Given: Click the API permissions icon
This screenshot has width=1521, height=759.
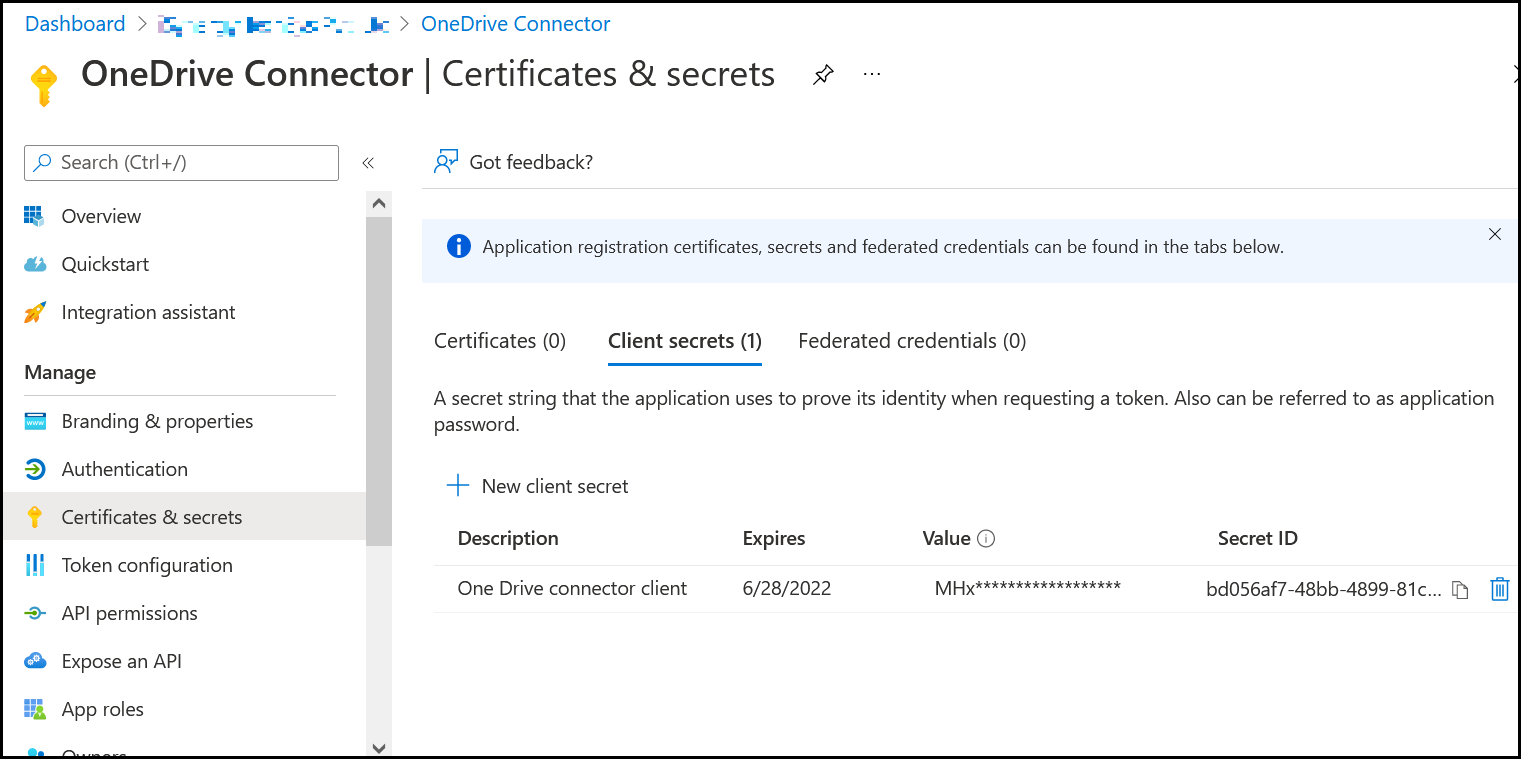Looking at the screenshot, I should [35, 613].
